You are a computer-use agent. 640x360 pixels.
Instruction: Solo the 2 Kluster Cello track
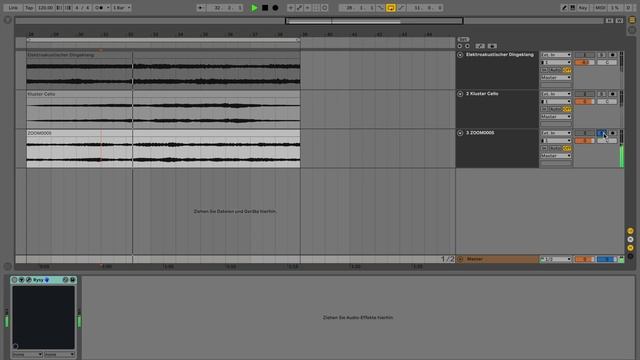[602, 94]
